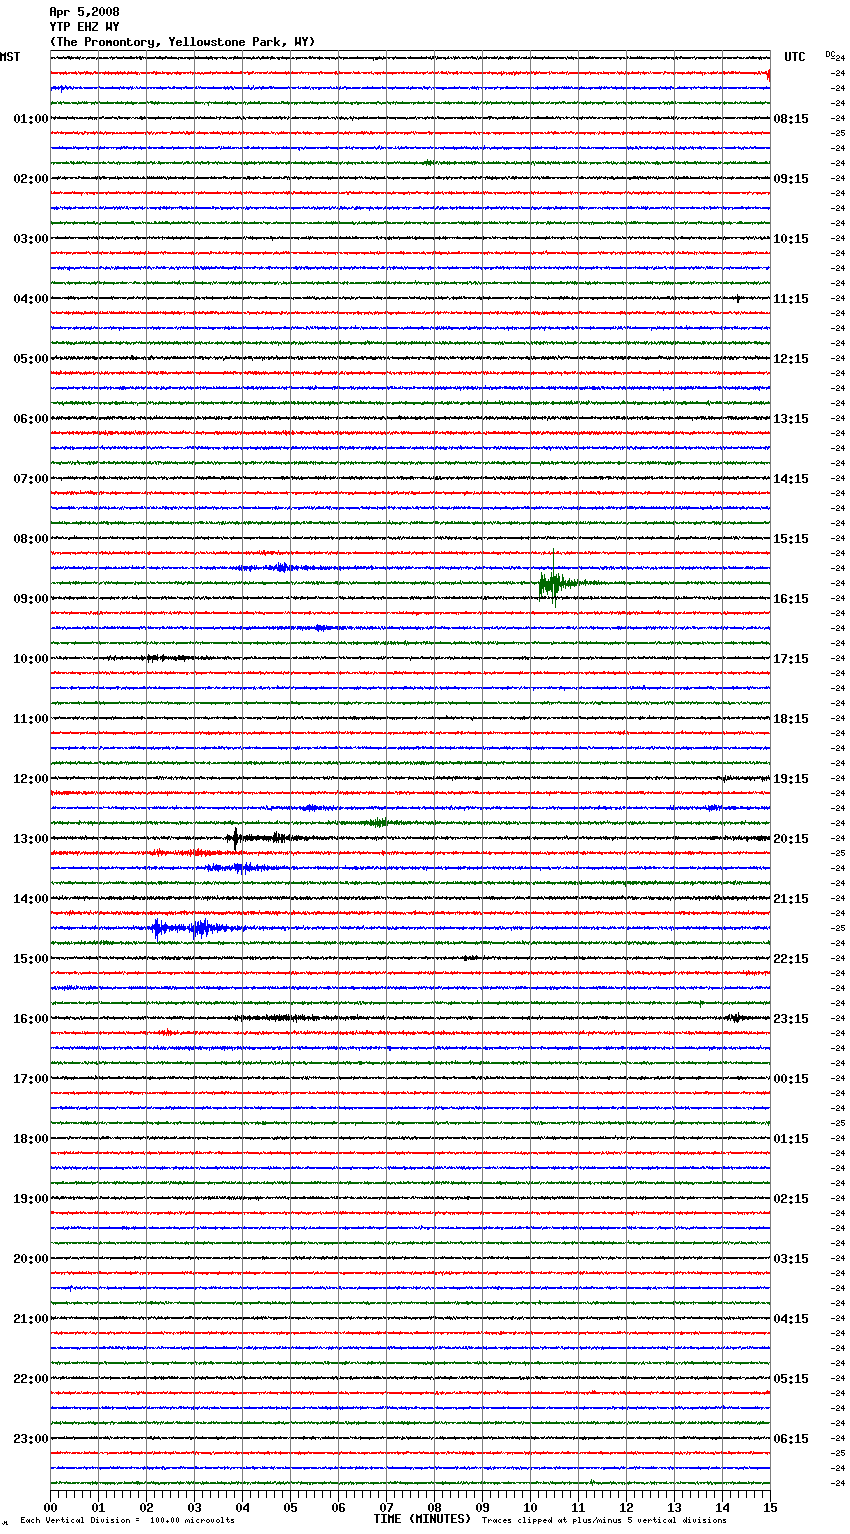This screenshot has height=1534, width=850.
Task: Click '(The Promontory, Yellowstone Park, WY)' subtitle
Action: pos(182,42)
